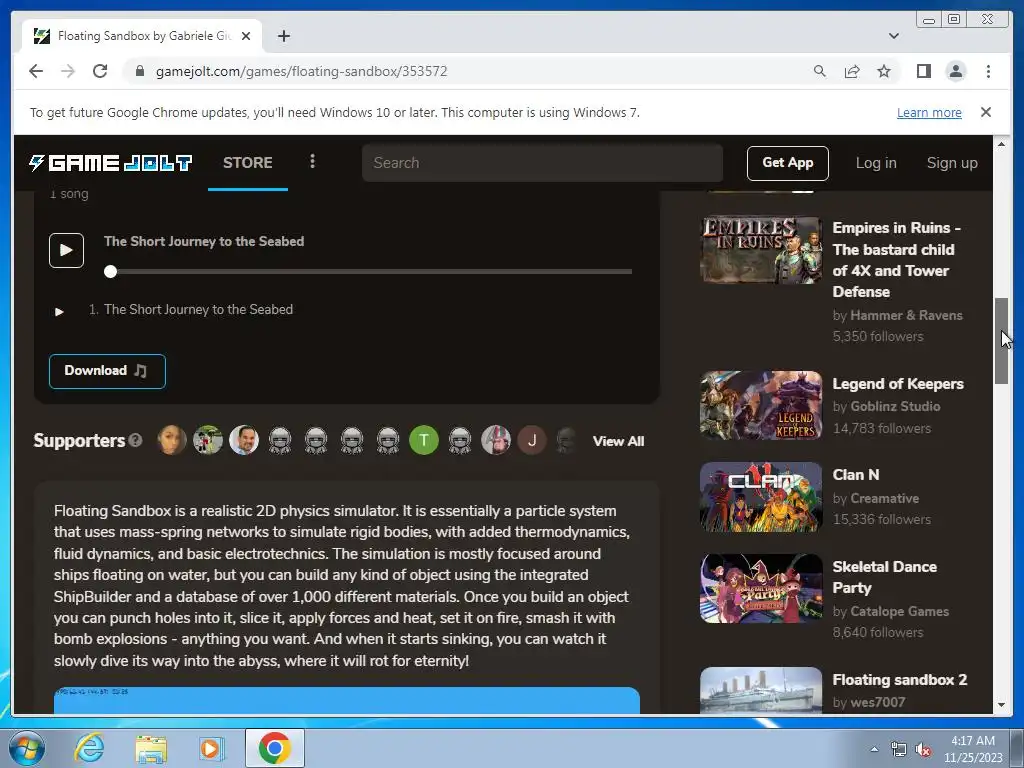Open Windows Explorer from the taskbar
1024x768 pixels.
tap(151, 748)
